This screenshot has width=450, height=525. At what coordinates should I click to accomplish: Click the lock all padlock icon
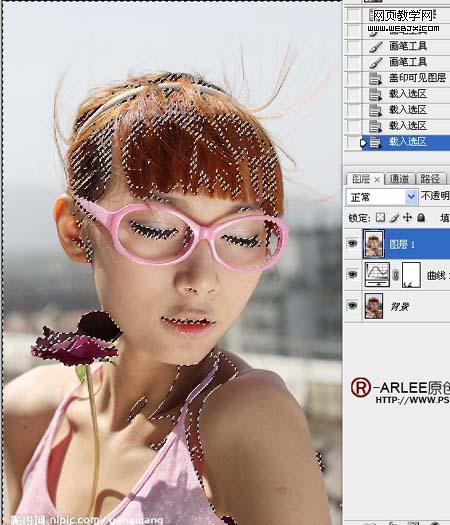click(421, 217)
